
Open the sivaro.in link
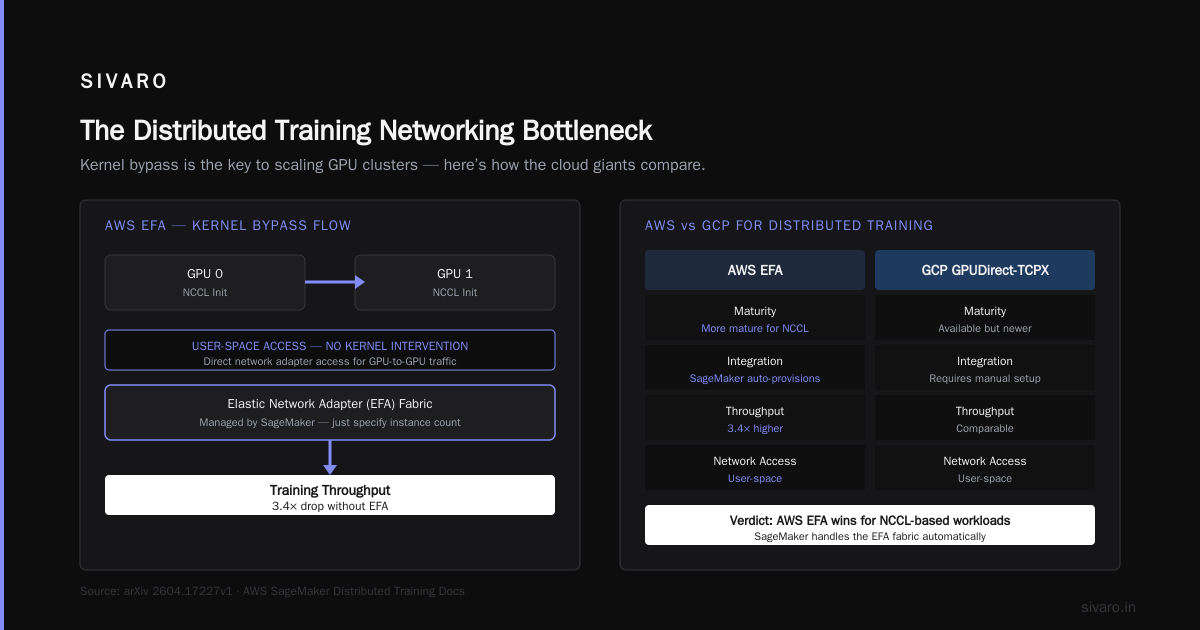[x=1108, y=607]
